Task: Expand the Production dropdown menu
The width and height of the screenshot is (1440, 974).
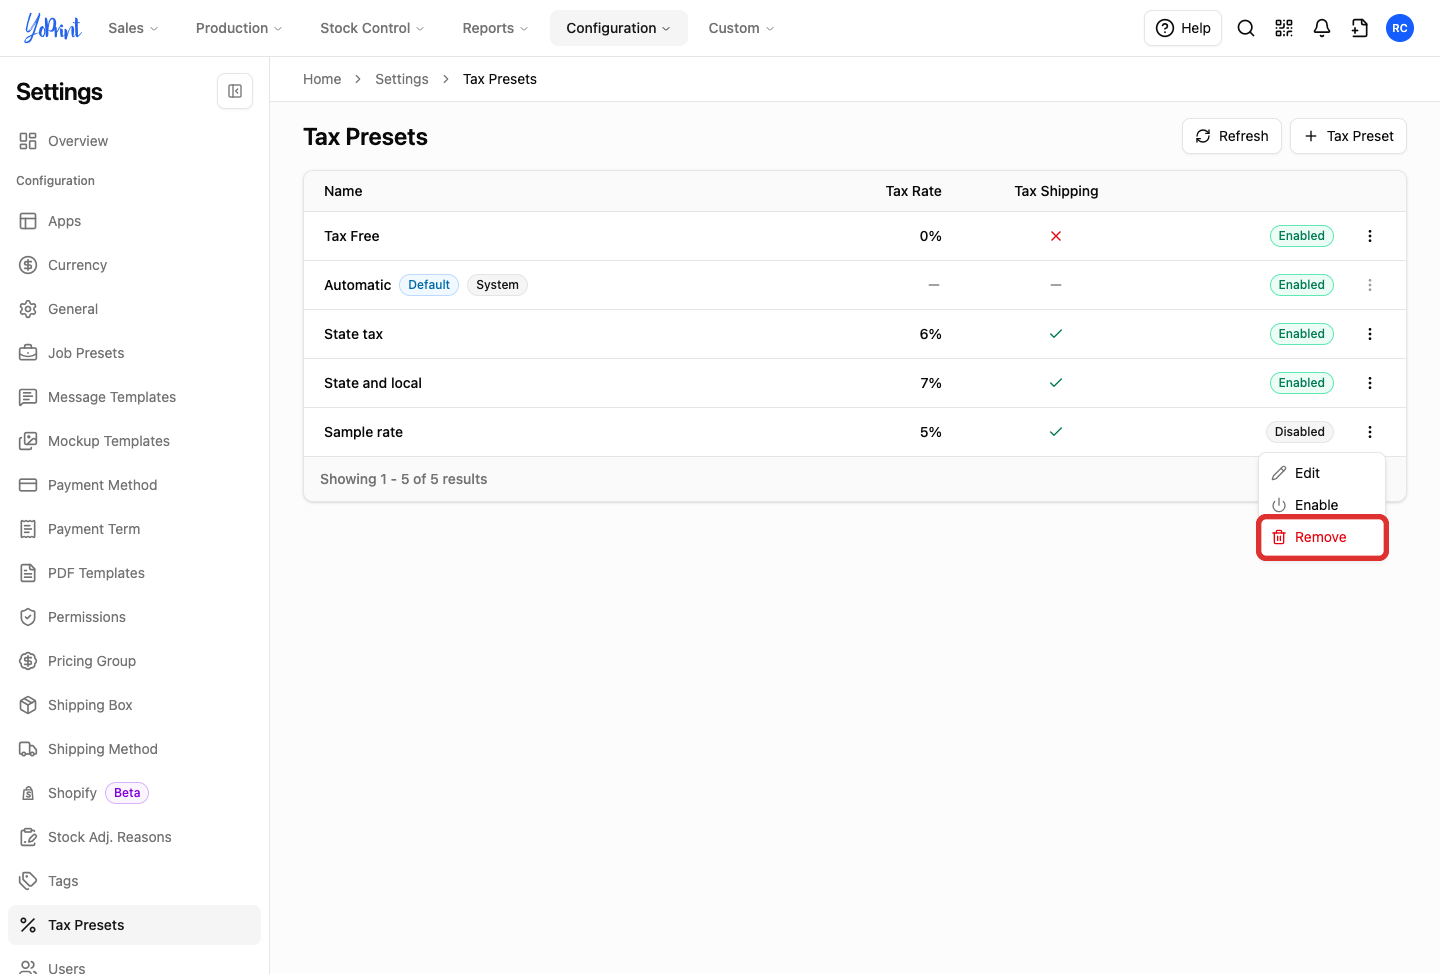Action: [x=239, y=28]
